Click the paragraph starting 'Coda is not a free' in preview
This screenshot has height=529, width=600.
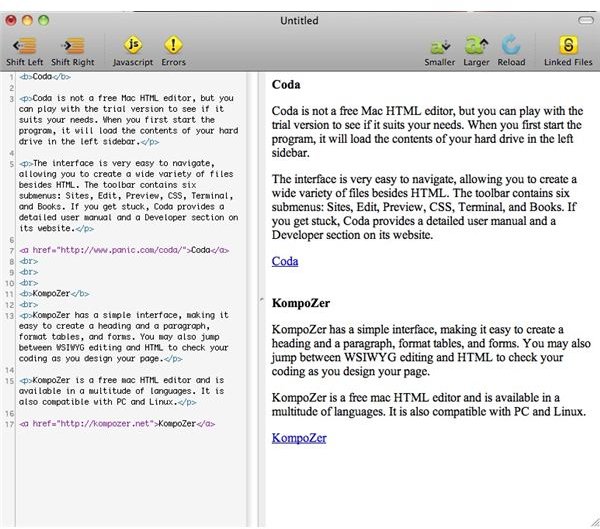click(x=427, y=132)
